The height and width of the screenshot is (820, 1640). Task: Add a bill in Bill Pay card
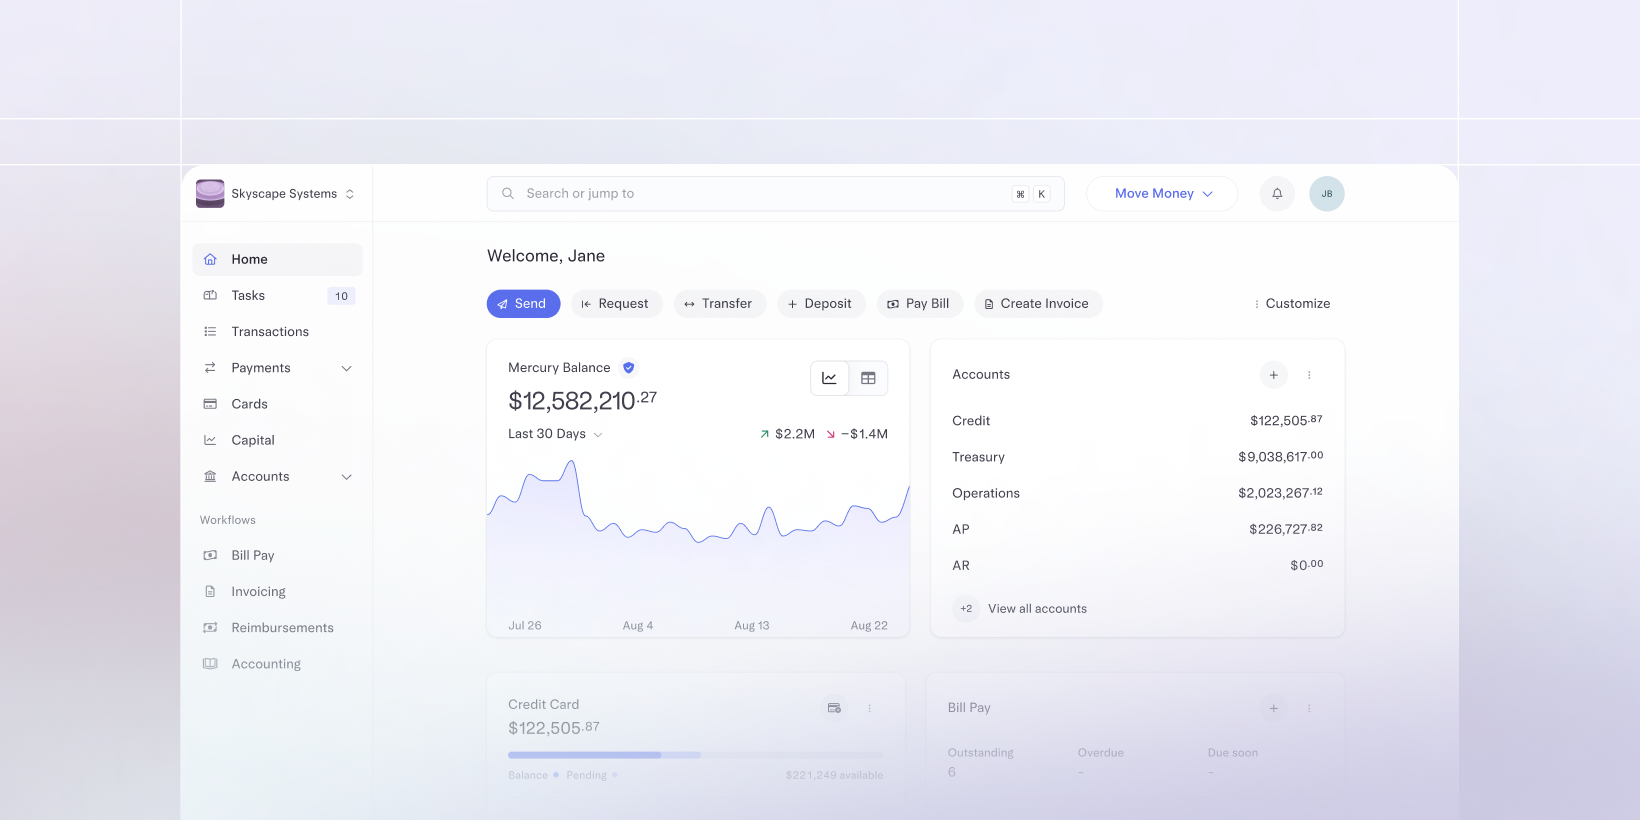[x=1273, y=708]
